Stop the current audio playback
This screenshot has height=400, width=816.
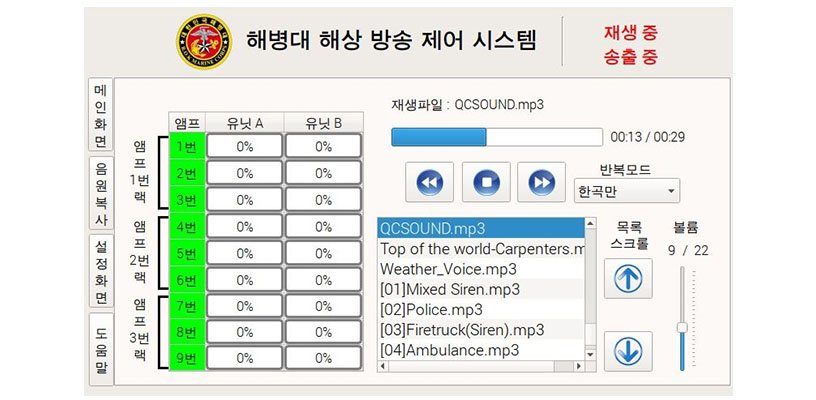coord(486,182)
